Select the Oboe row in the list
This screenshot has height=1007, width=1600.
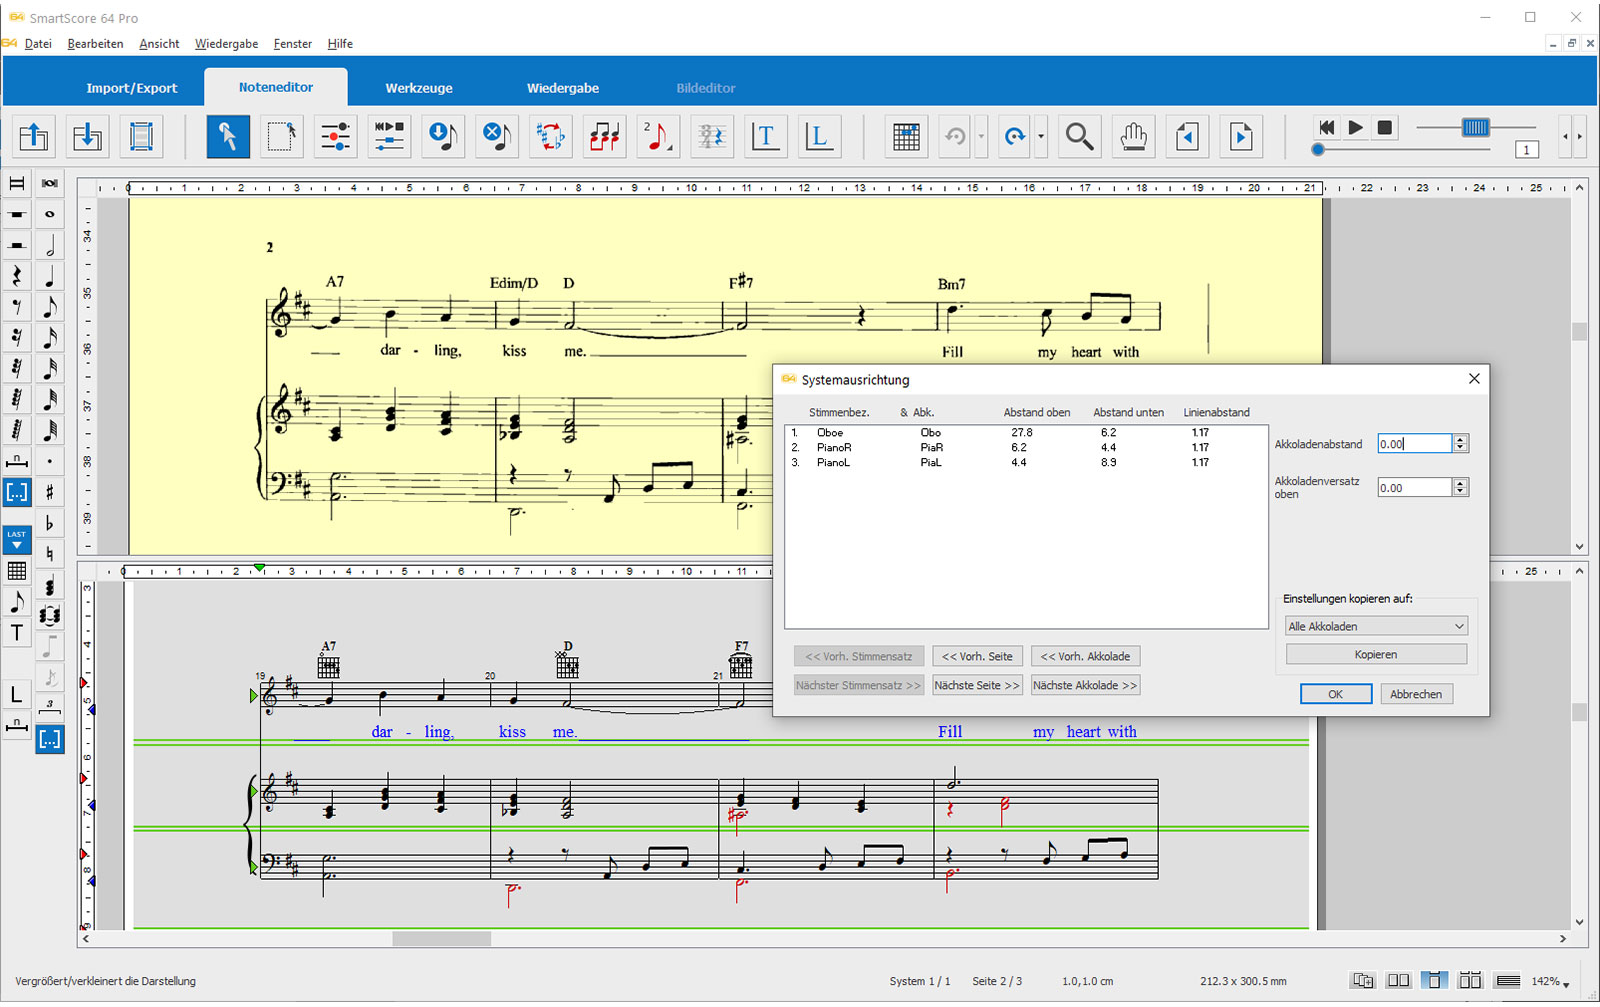pos(1026,433)
